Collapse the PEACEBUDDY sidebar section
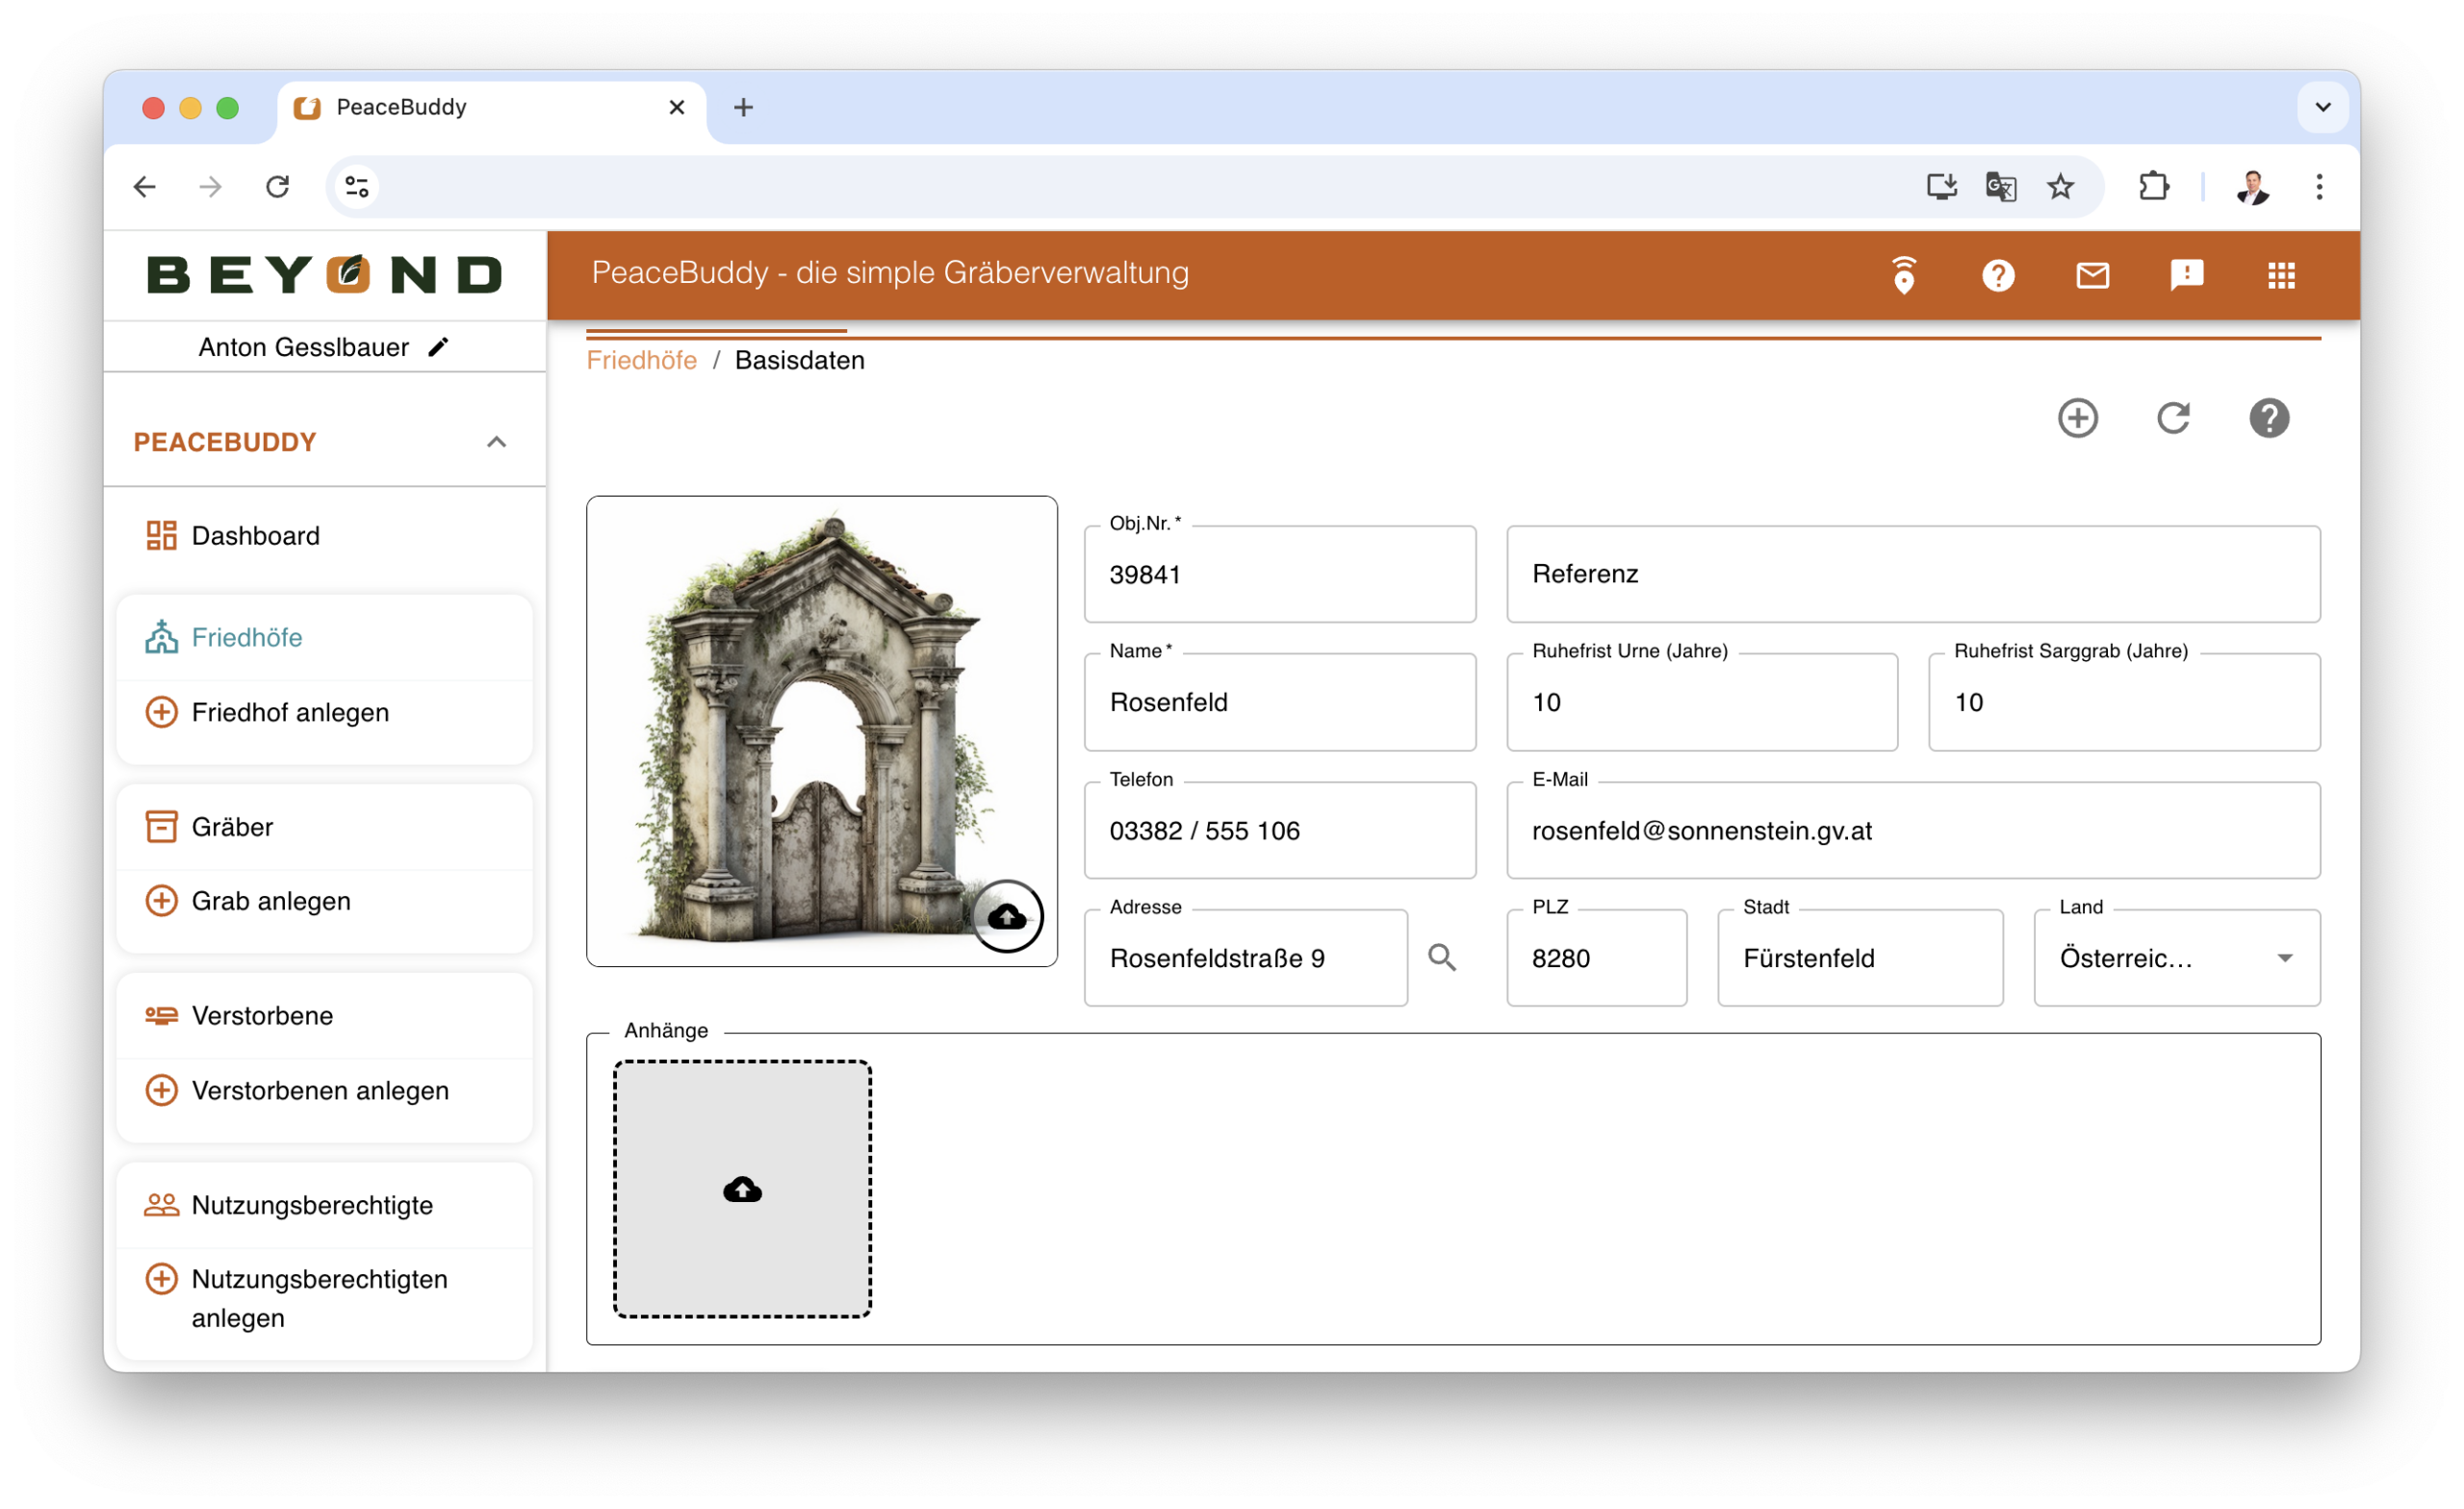The image size is (2464, 1509). coord(496,442)
